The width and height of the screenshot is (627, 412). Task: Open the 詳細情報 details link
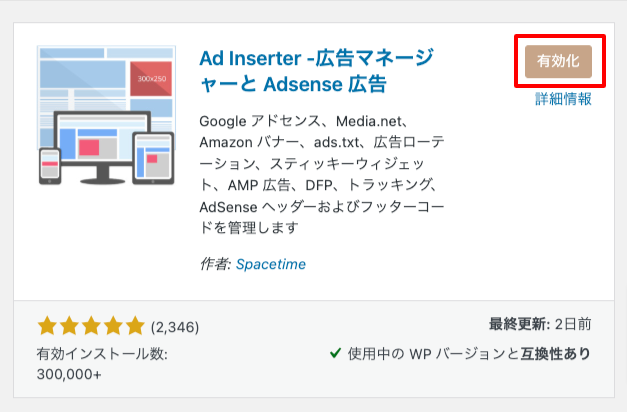(563, 100)
